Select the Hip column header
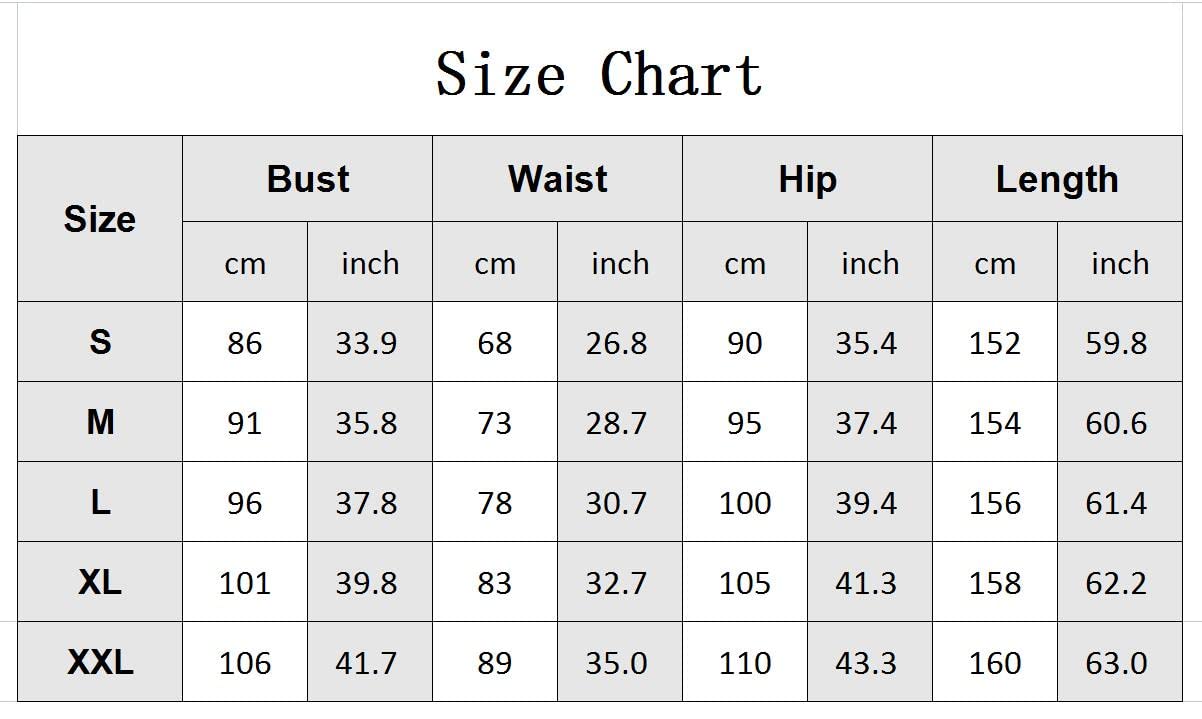The image size is (1202, 719). [x=807, y=179]
